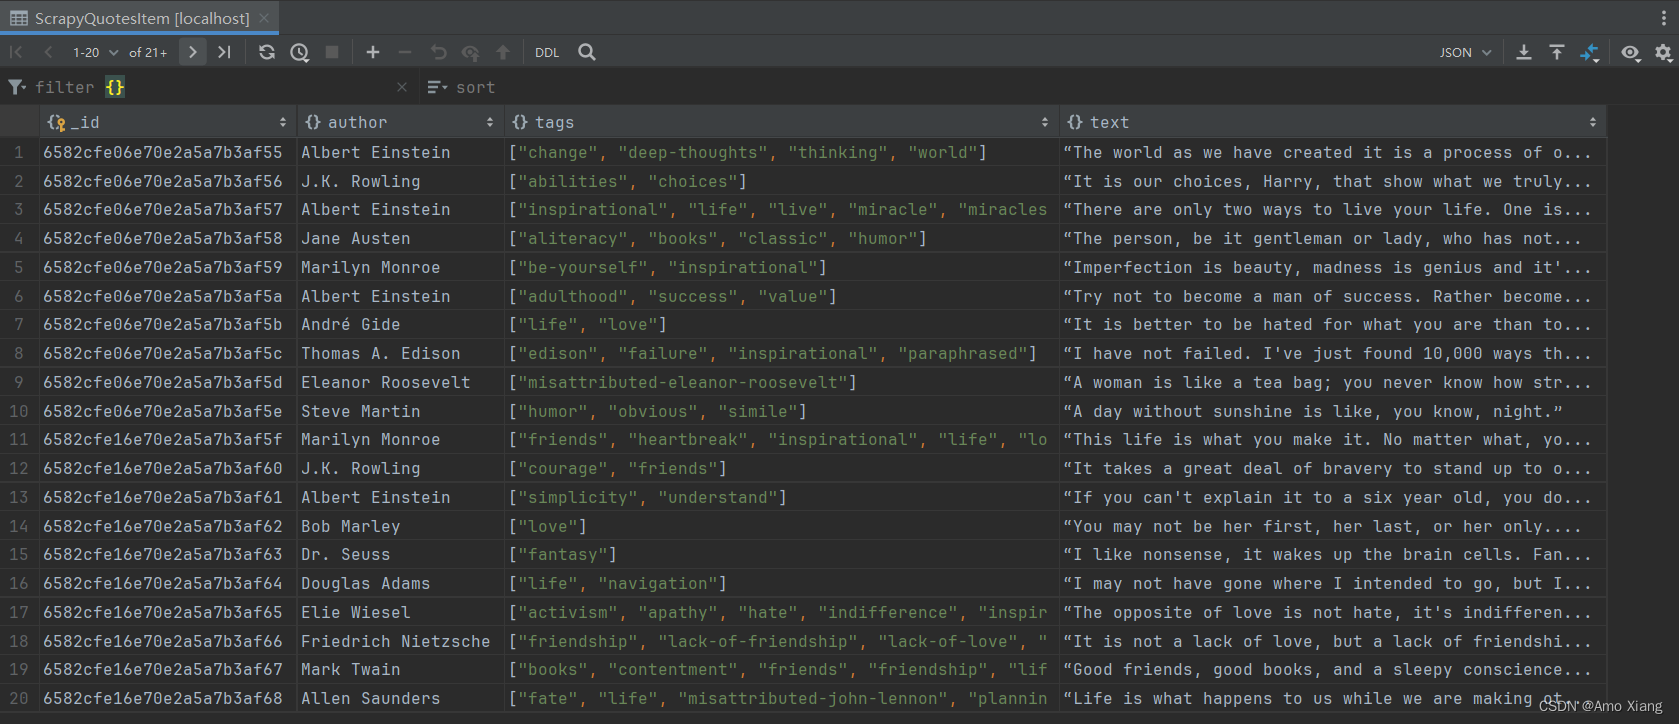Screen dimensions: 1679x724
Task: Select the 'A day without sunshine' text cell
Action: click(x=1332, y=411)
